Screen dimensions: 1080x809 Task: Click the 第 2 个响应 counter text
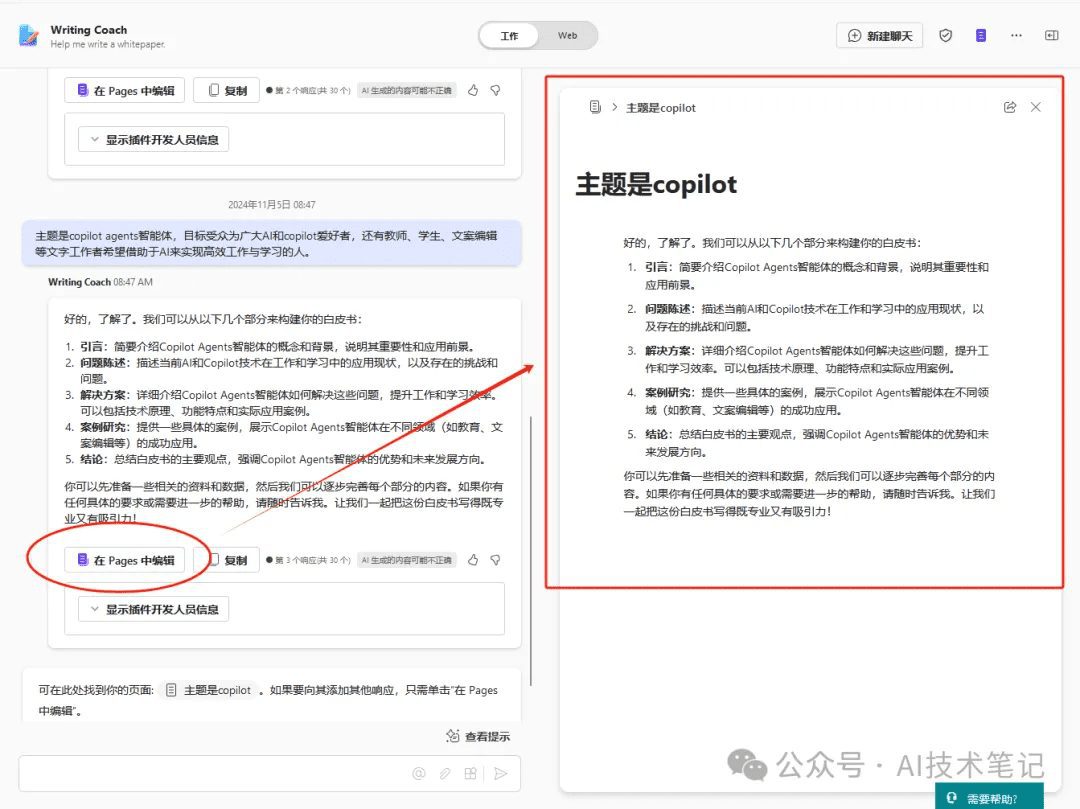(313, 90)
